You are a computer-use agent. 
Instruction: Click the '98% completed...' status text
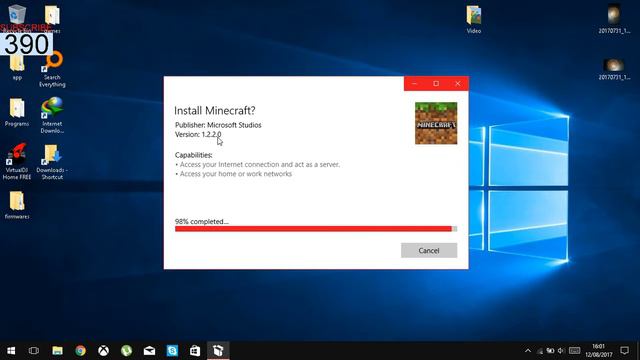[202, 221]
